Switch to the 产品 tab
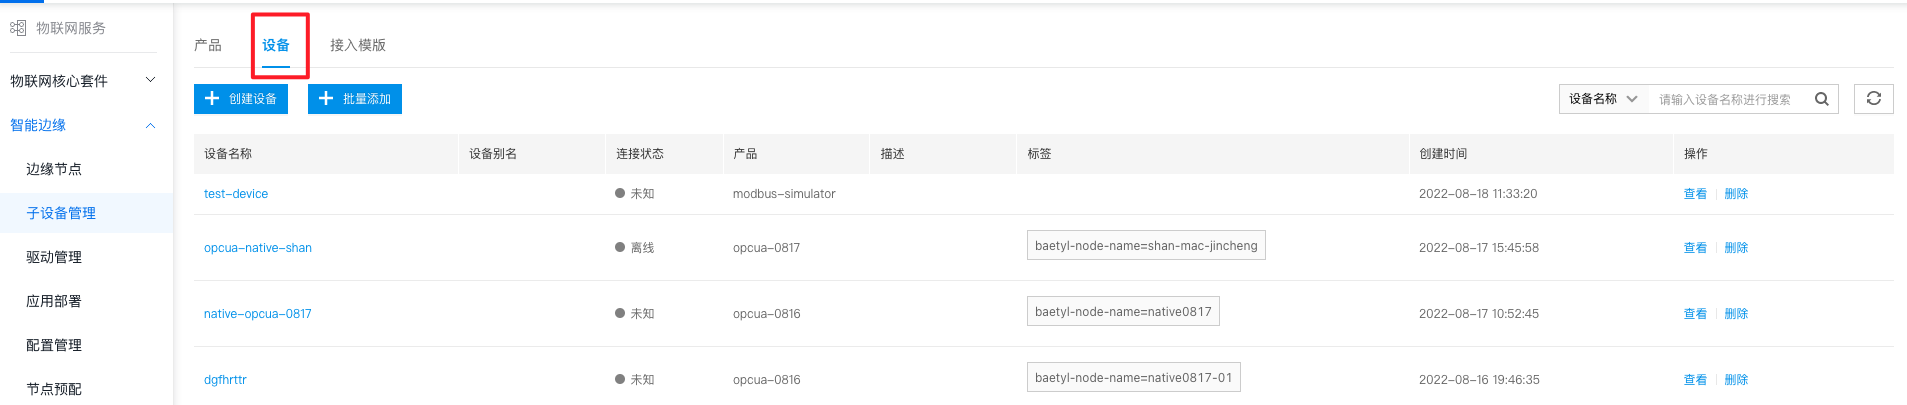Viewport: 1907px width, 405px height. tap(208, 45)
